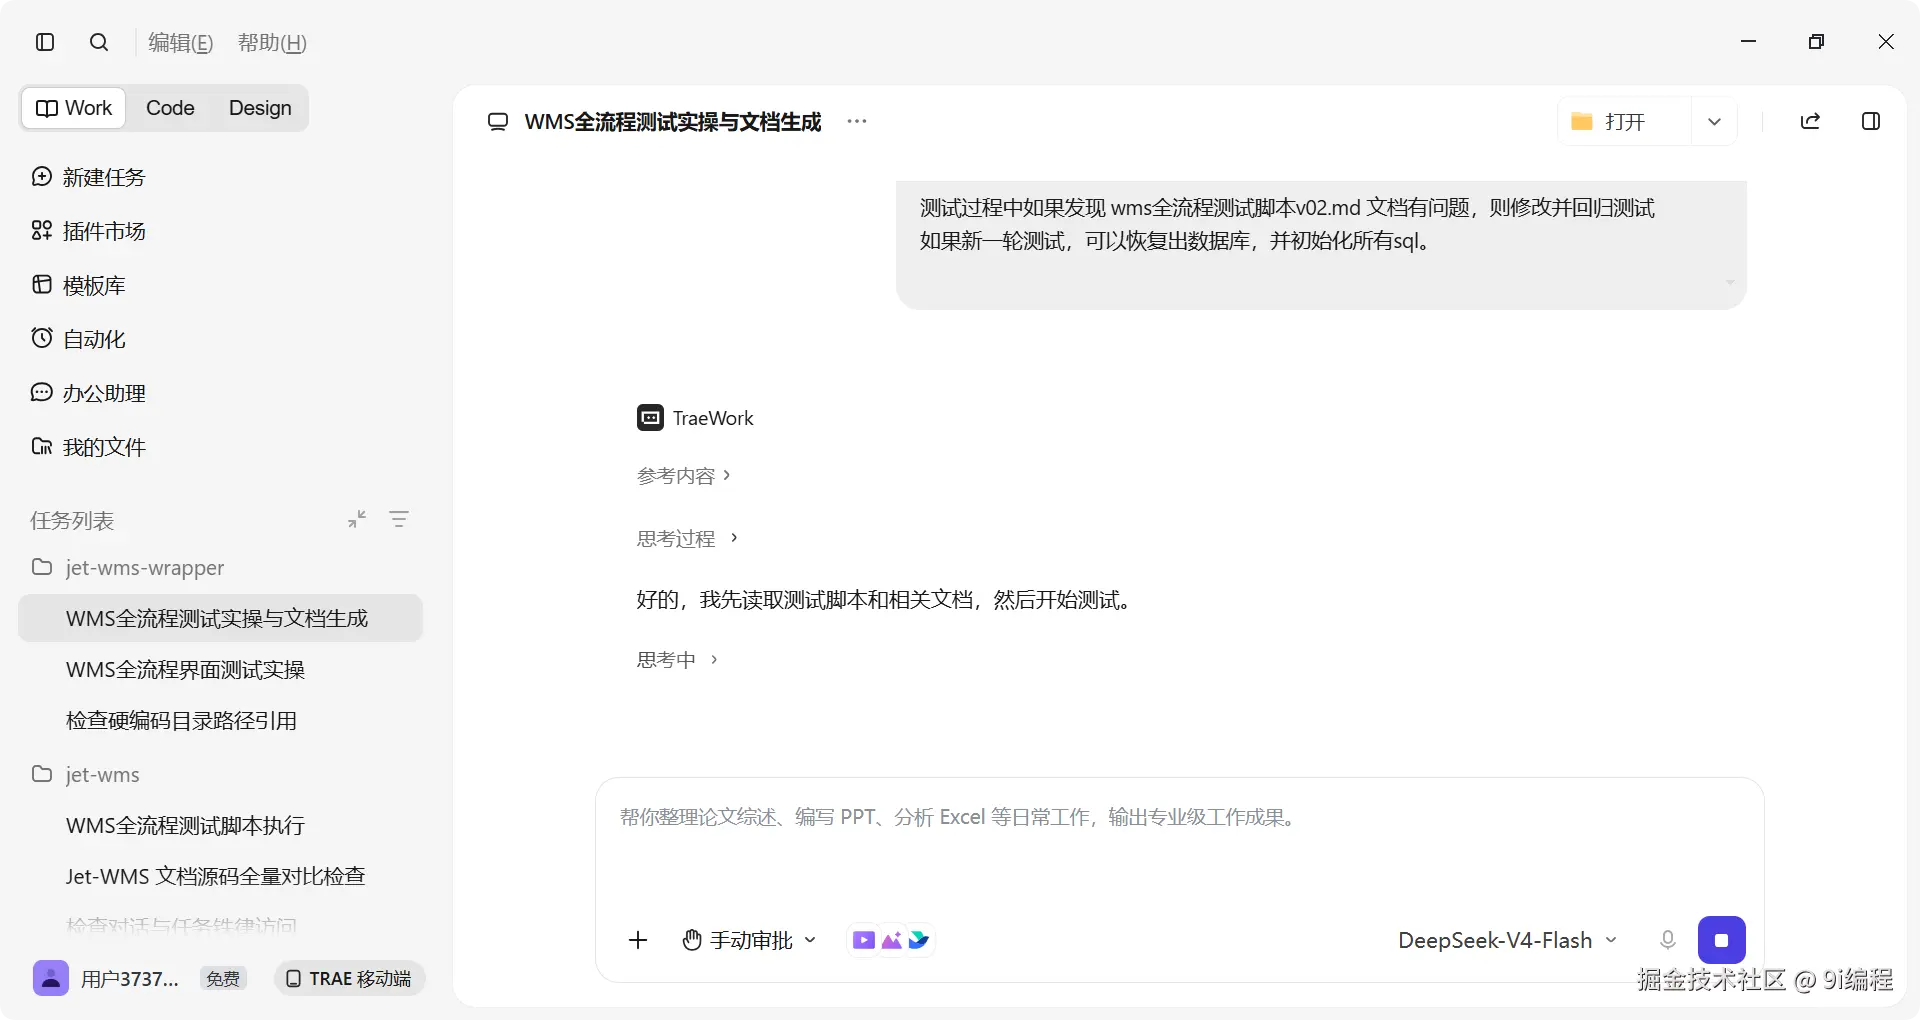Click the TraeWork agent icon
This screenshot has height=1020, width=1920.
[650, 418]
